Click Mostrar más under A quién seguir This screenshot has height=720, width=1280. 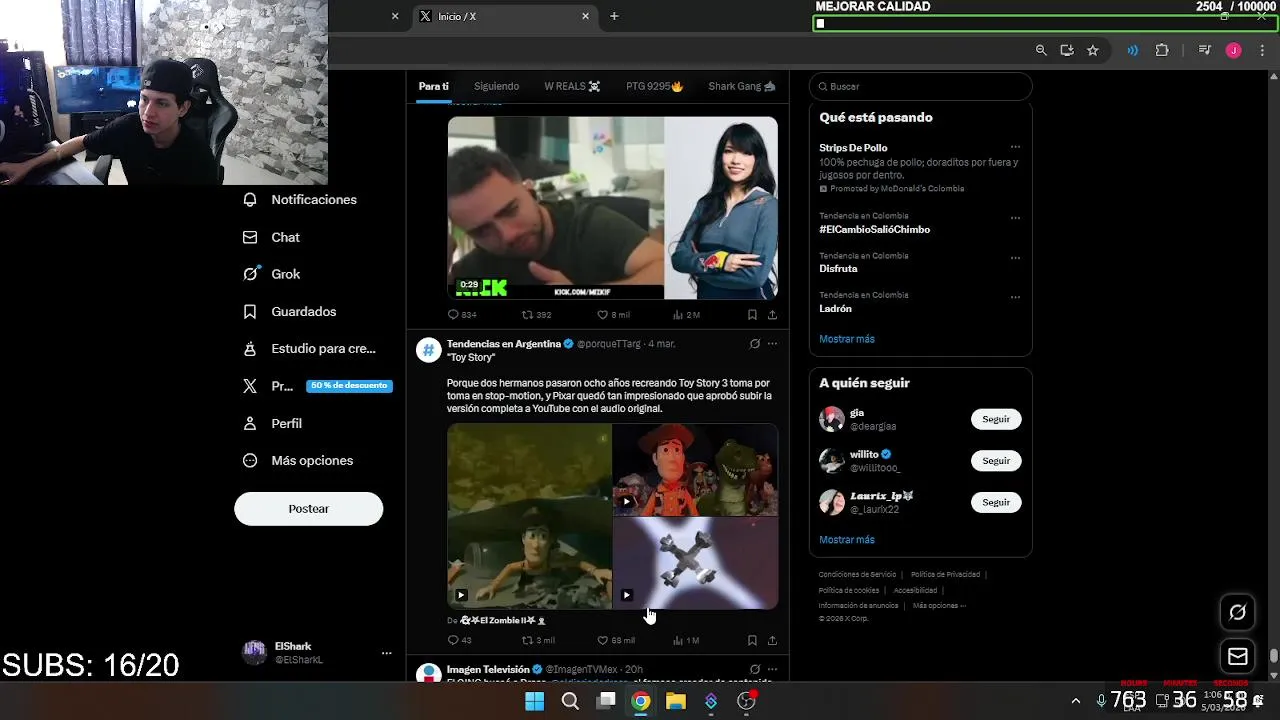pyautogui.click(x=847, y=540)
